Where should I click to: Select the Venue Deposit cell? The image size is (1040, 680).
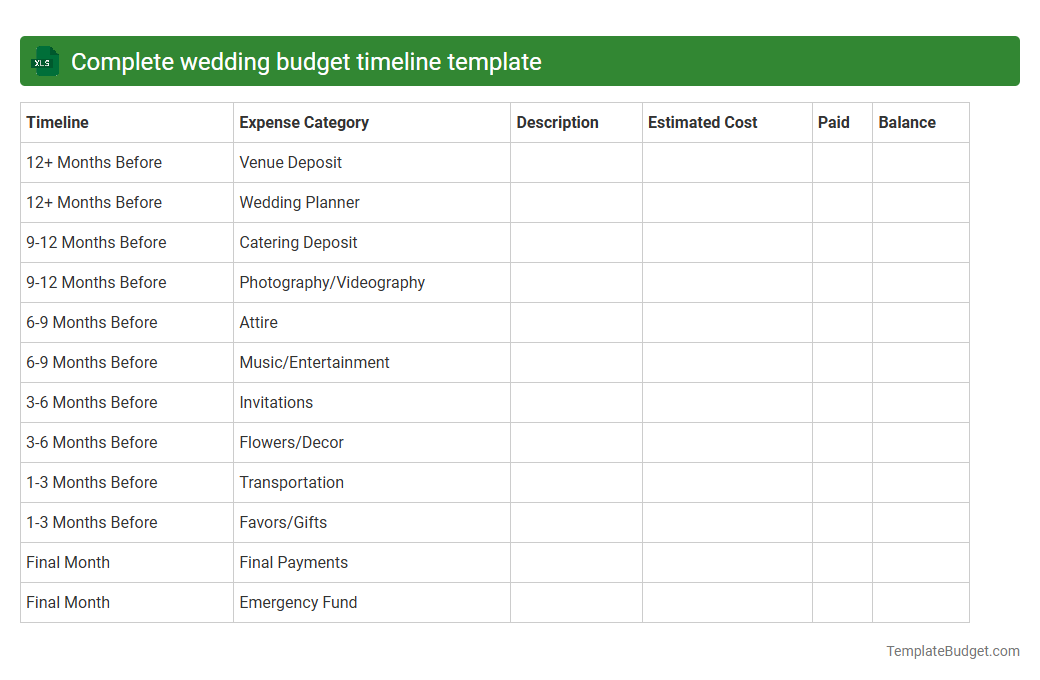[290, 162]
